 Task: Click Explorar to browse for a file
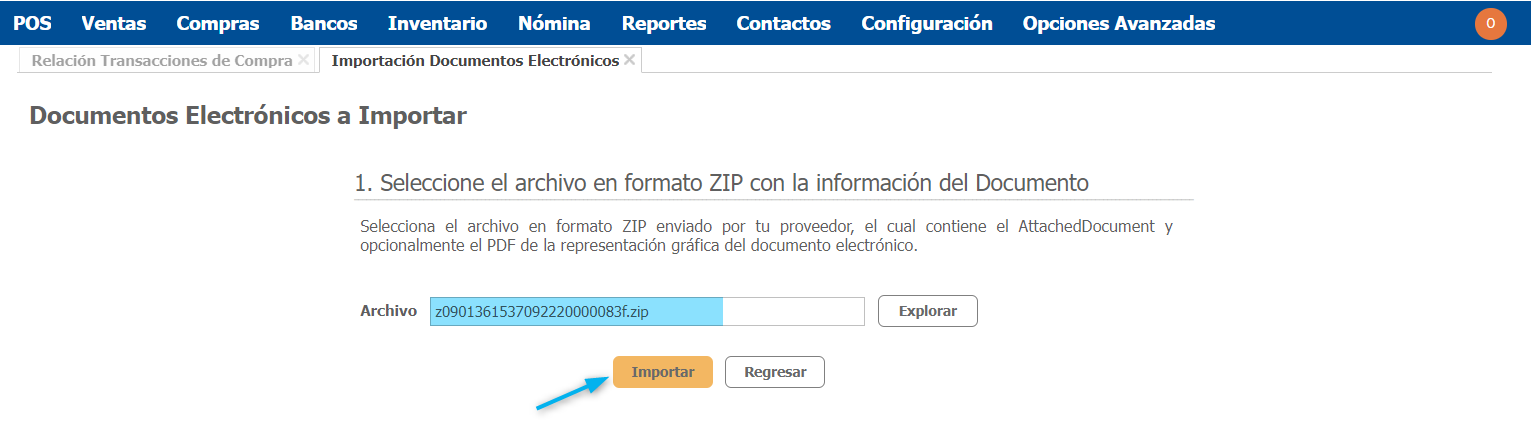coord(927,311)
